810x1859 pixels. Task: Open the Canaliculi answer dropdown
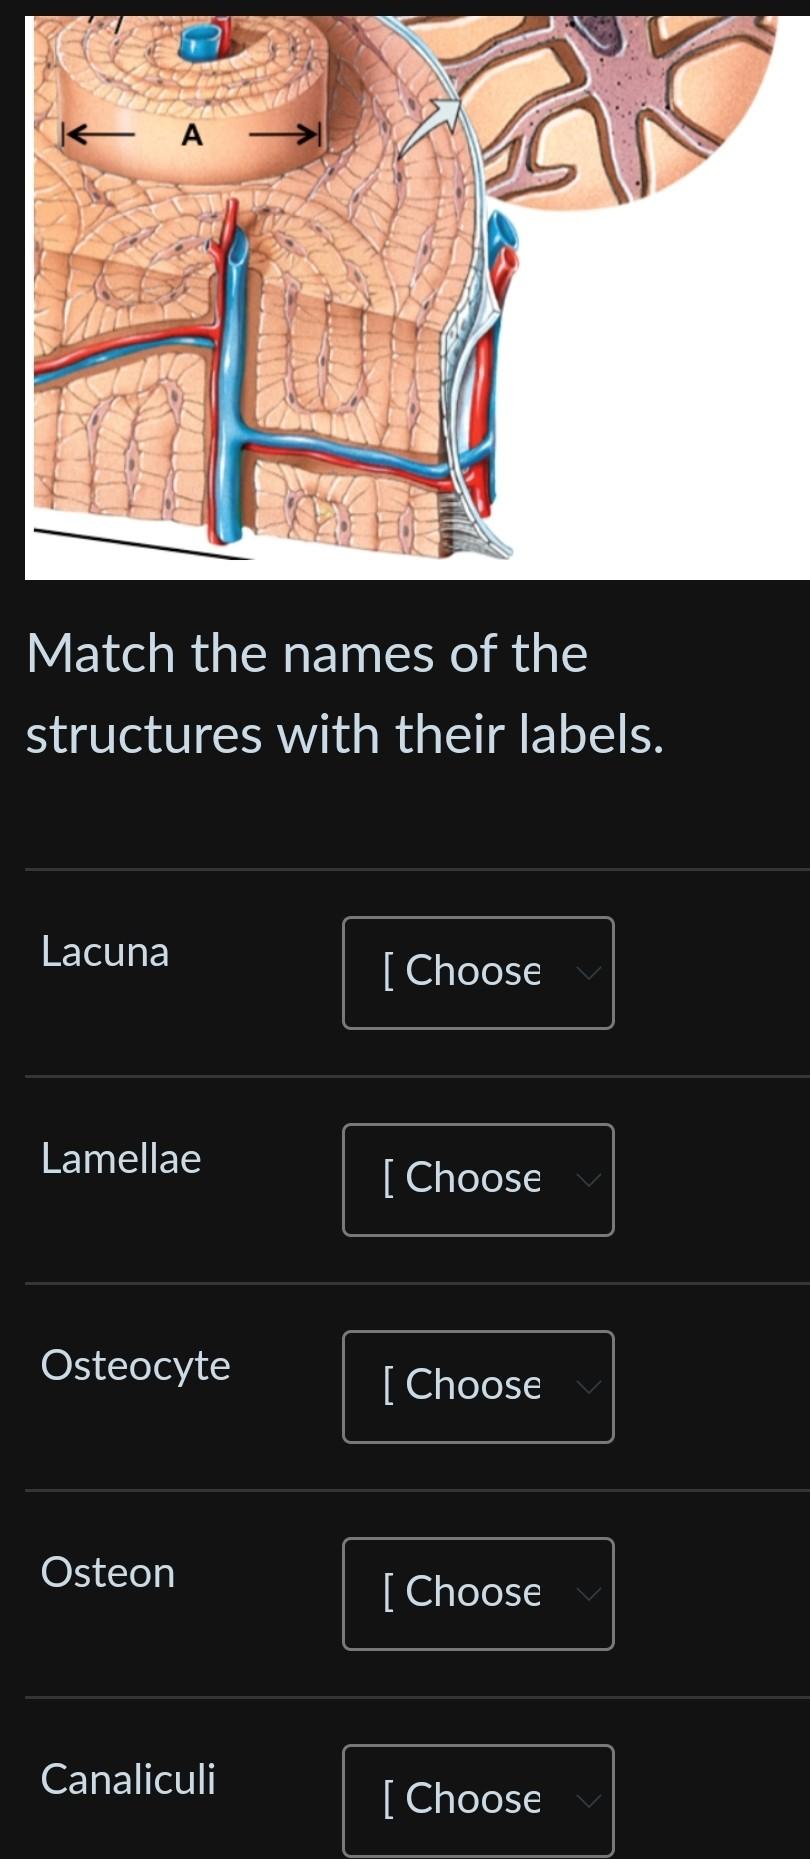click(478, 1800)
